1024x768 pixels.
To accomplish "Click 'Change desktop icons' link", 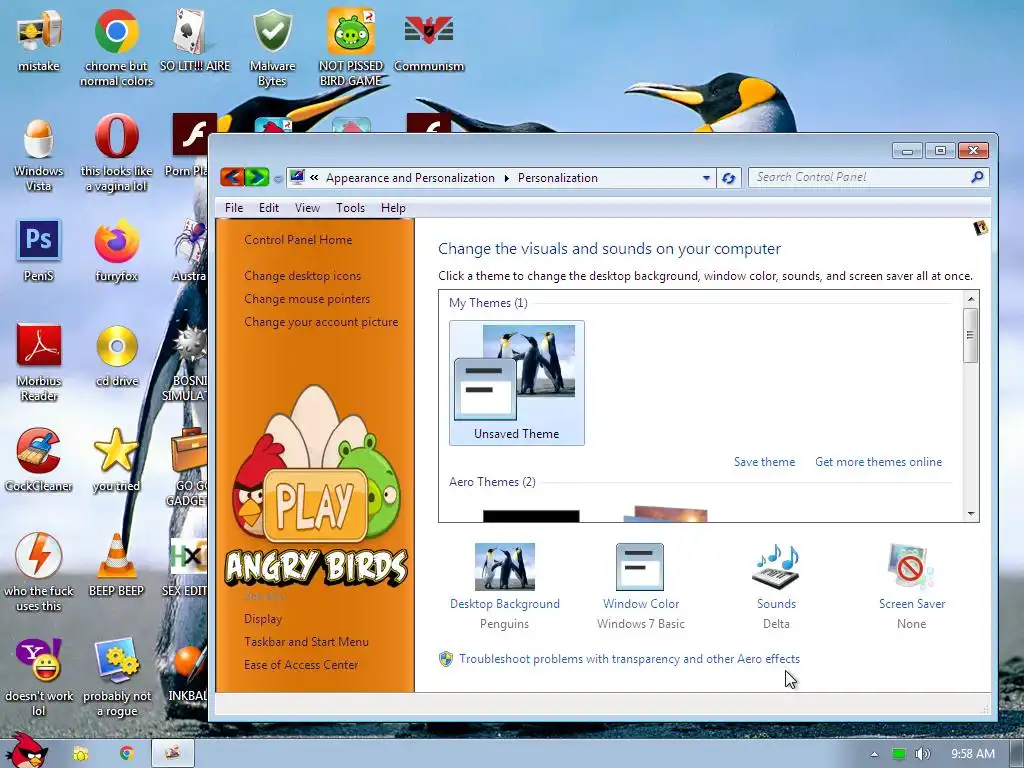I will pyautogui.click(x=302, y=276).
